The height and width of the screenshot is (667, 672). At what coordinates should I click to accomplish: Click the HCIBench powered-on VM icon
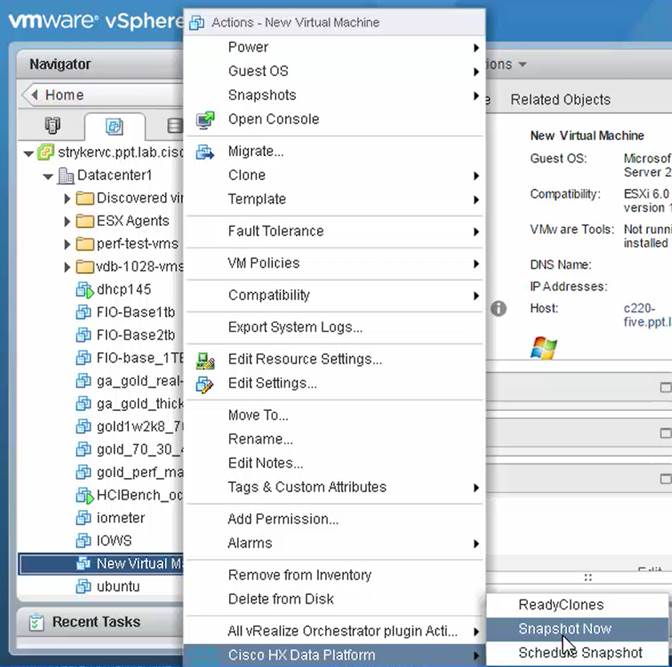(x=84, y=496)
